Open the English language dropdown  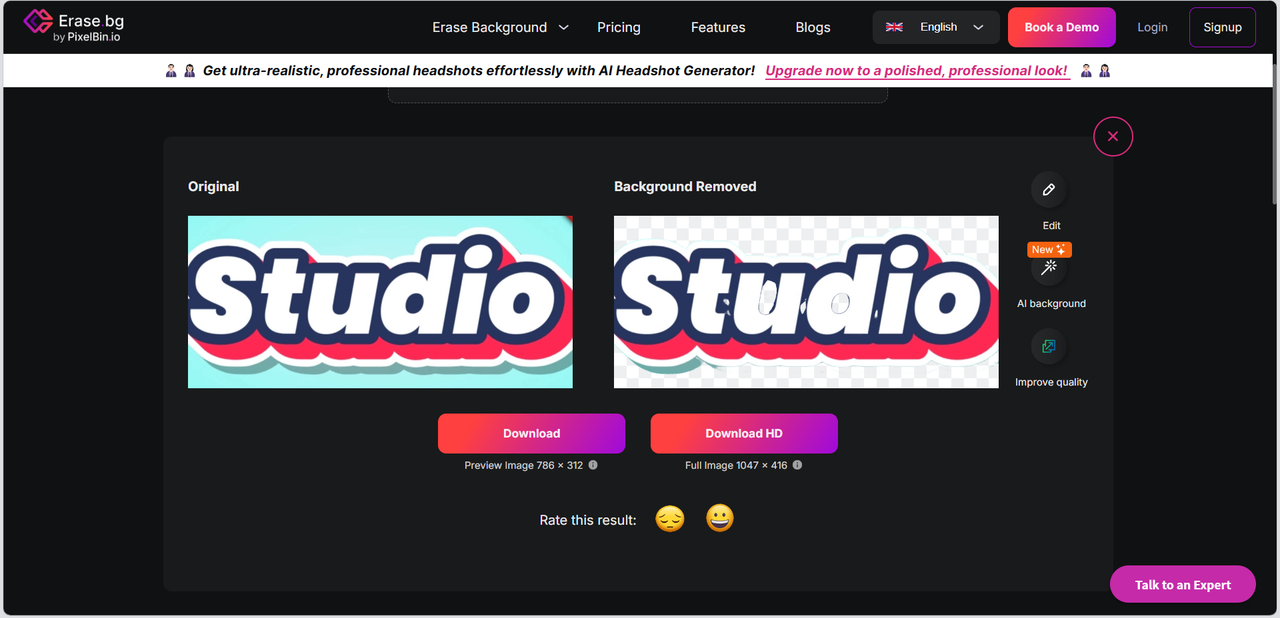click(x=936, y=27)
